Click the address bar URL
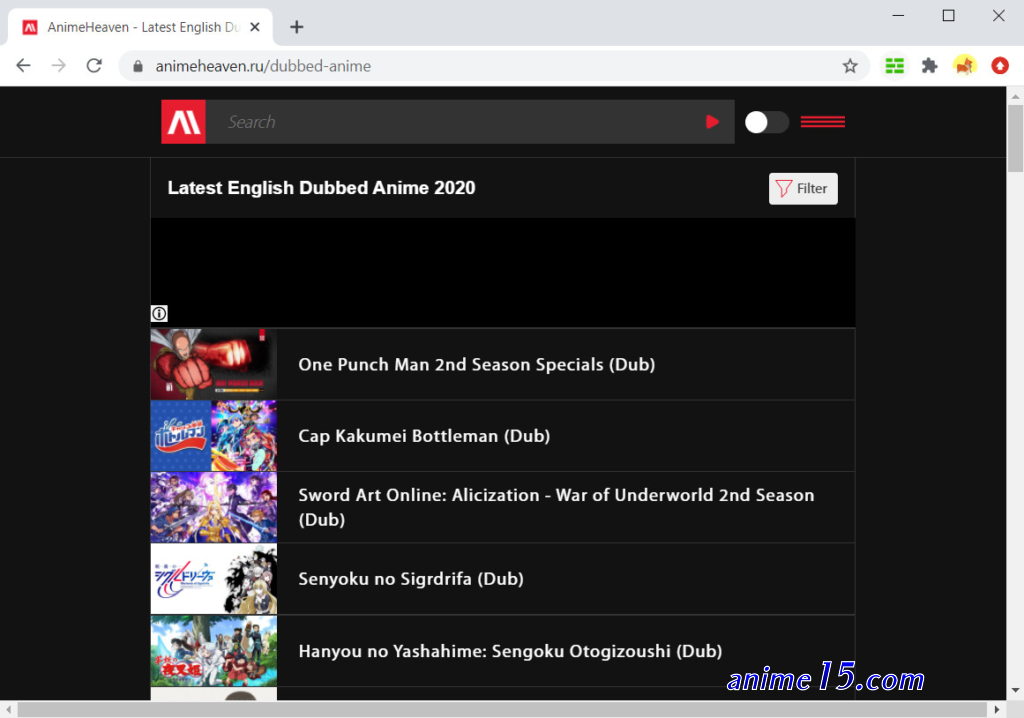 (263, 66)
